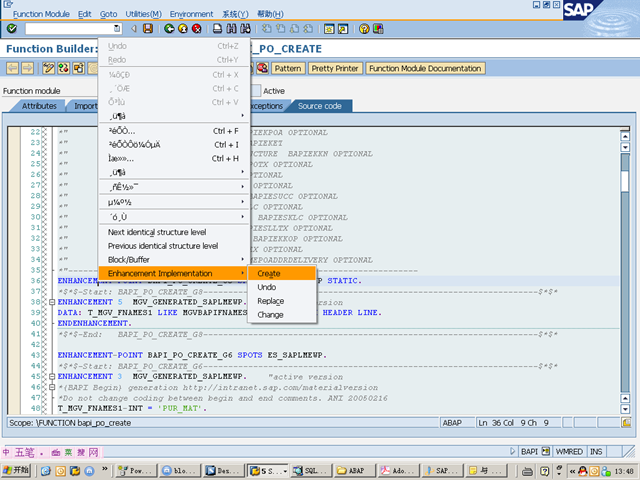Open the Function Module menu
The width and height of the screenshot is (640, 480).
click(41, 14)
